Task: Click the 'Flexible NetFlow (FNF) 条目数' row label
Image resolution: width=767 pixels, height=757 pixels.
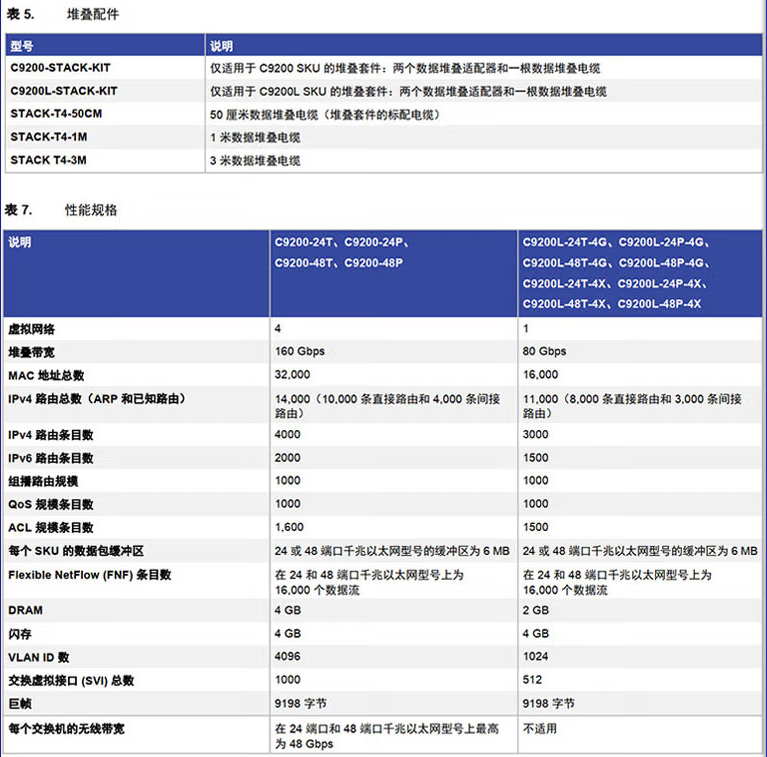Action: [90, 575]
